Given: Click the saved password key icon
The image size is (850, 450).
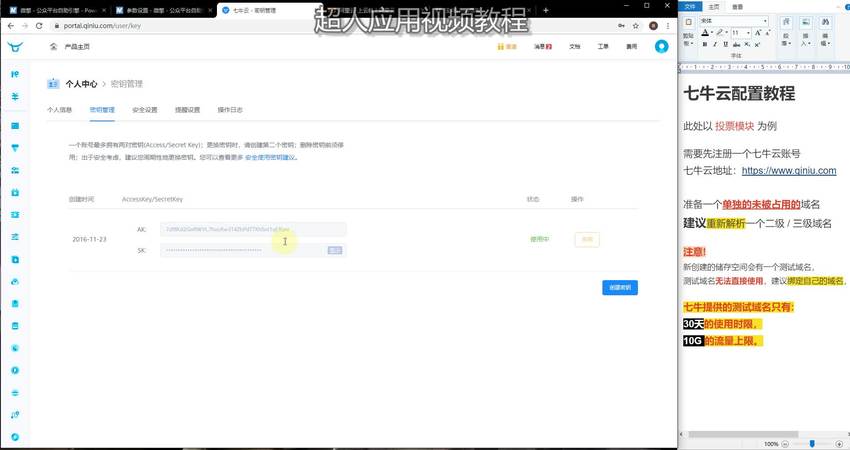Looking at the screenshot, I should 621,25.
